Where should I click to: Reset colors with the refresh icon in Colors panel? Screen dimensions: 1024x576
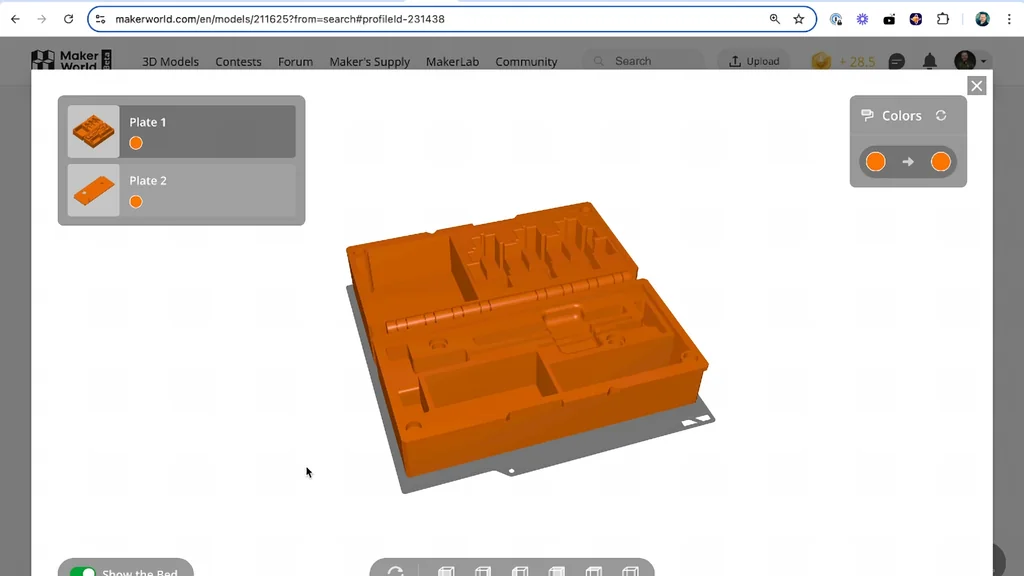[941, 116]
